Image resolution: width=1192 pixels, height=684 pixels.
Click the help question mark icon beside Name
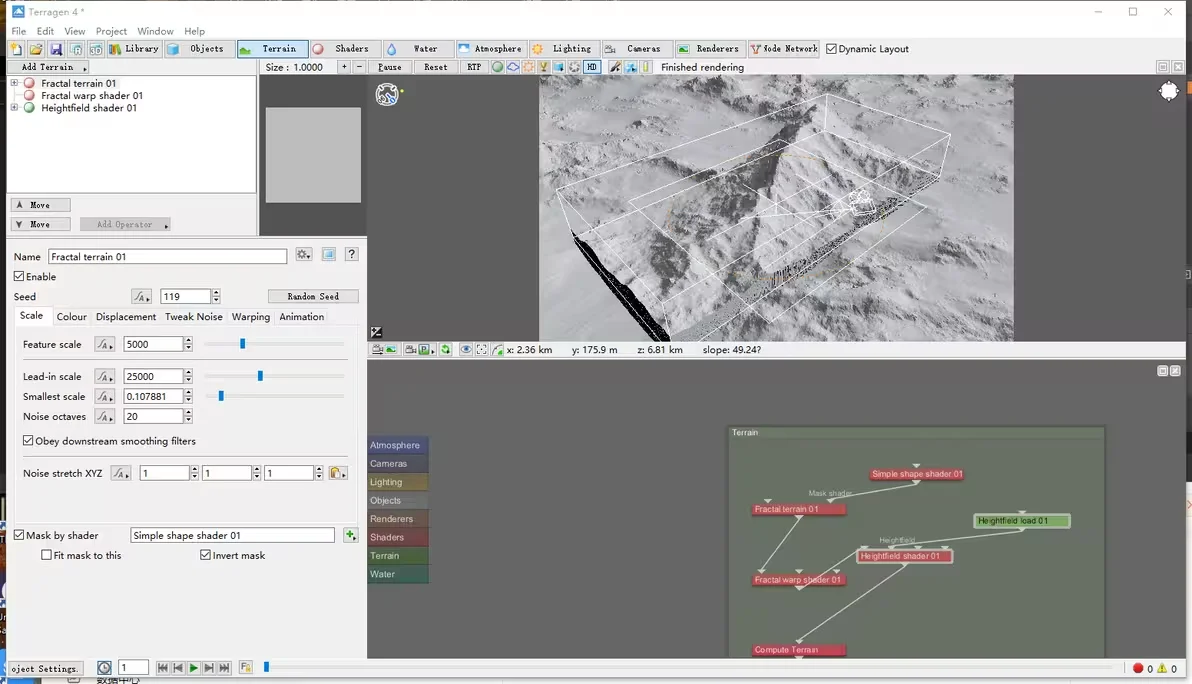click(x=351, y=255)
